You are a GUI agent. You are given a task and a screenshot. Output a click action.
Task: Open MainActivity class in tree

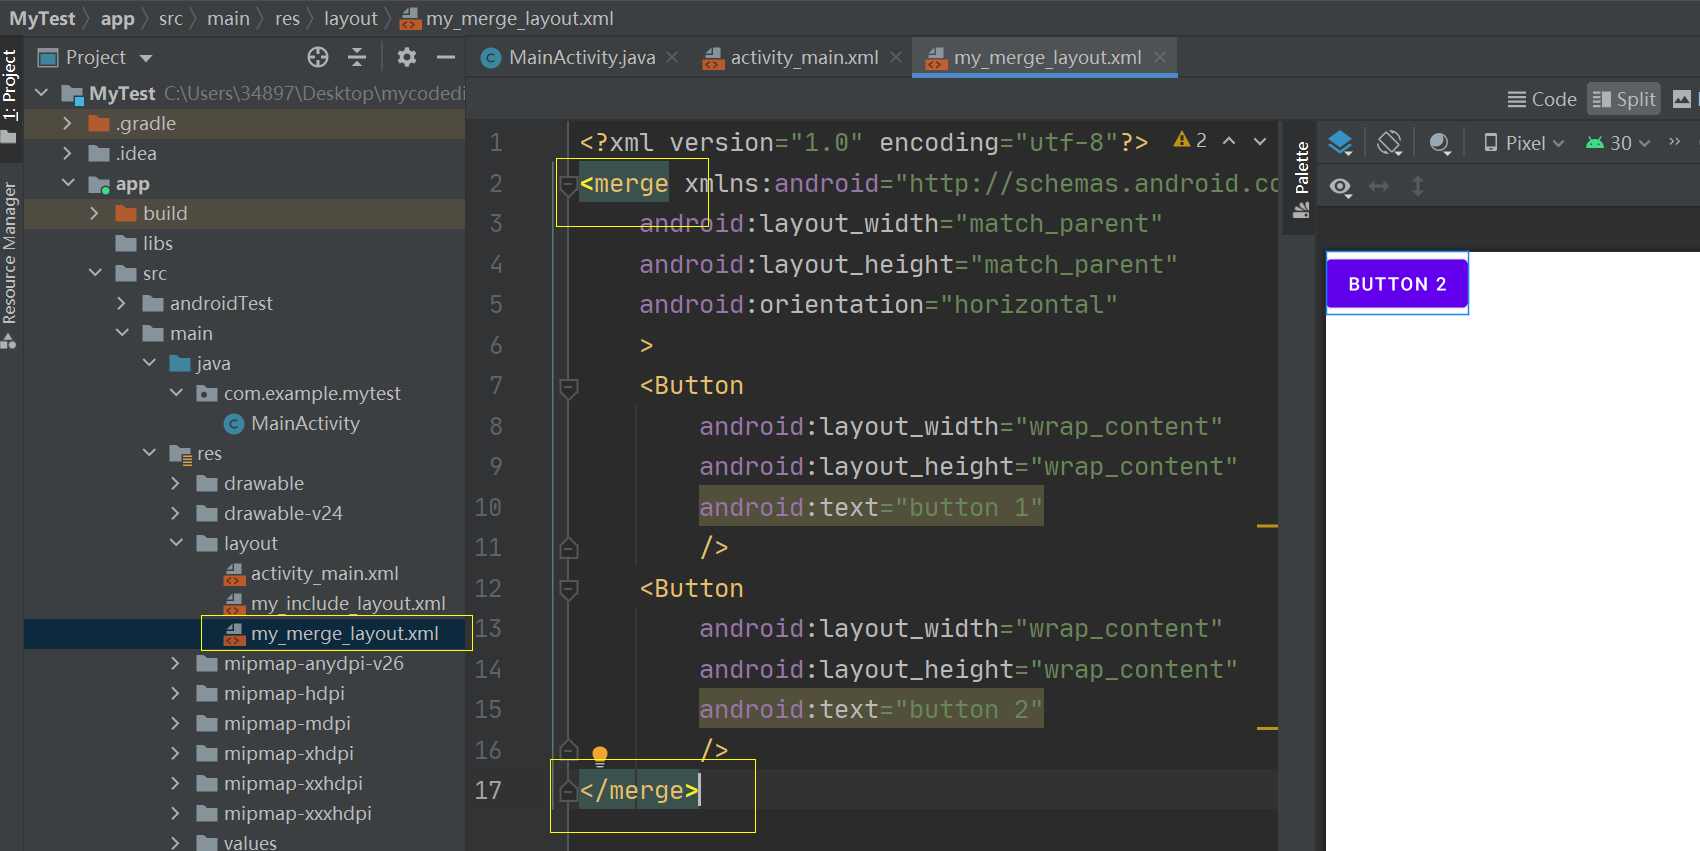coord(305,423)
